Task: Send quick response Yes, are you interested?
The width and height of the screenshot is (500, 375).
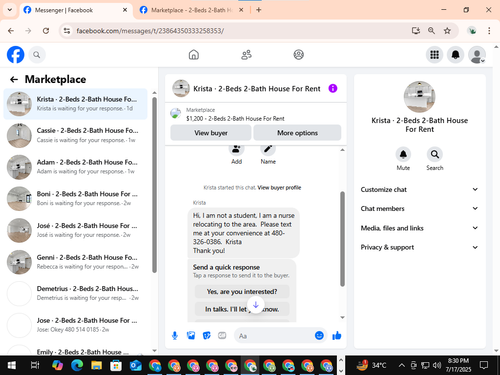Action: pos(242,291)
